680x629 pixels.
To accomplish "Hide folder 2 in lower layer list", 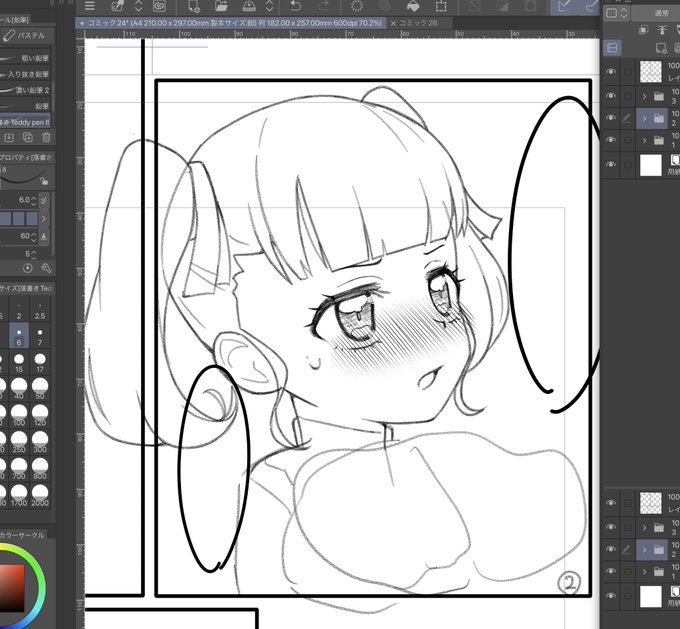I will 611,549.
